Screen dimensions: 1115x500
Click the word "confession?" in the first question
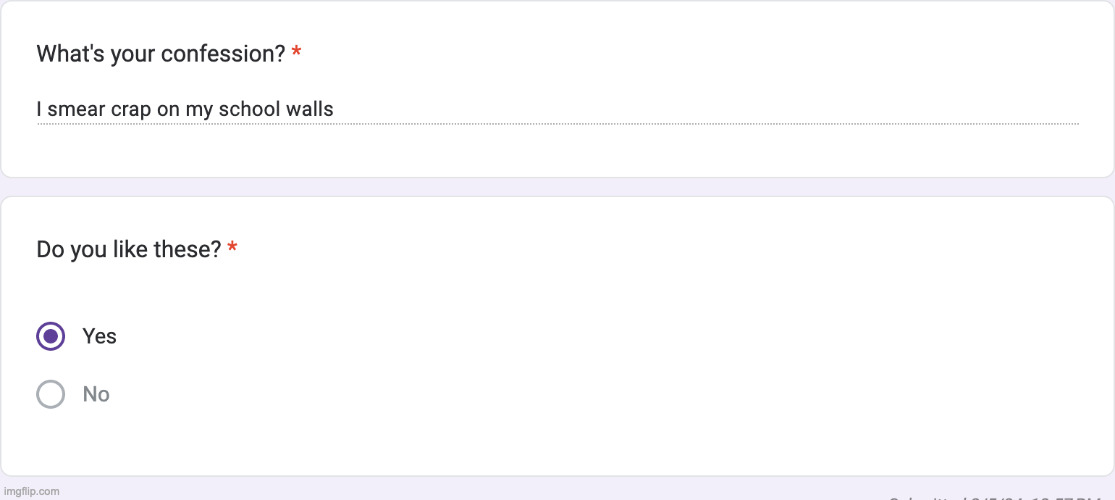tap(229, 54)
